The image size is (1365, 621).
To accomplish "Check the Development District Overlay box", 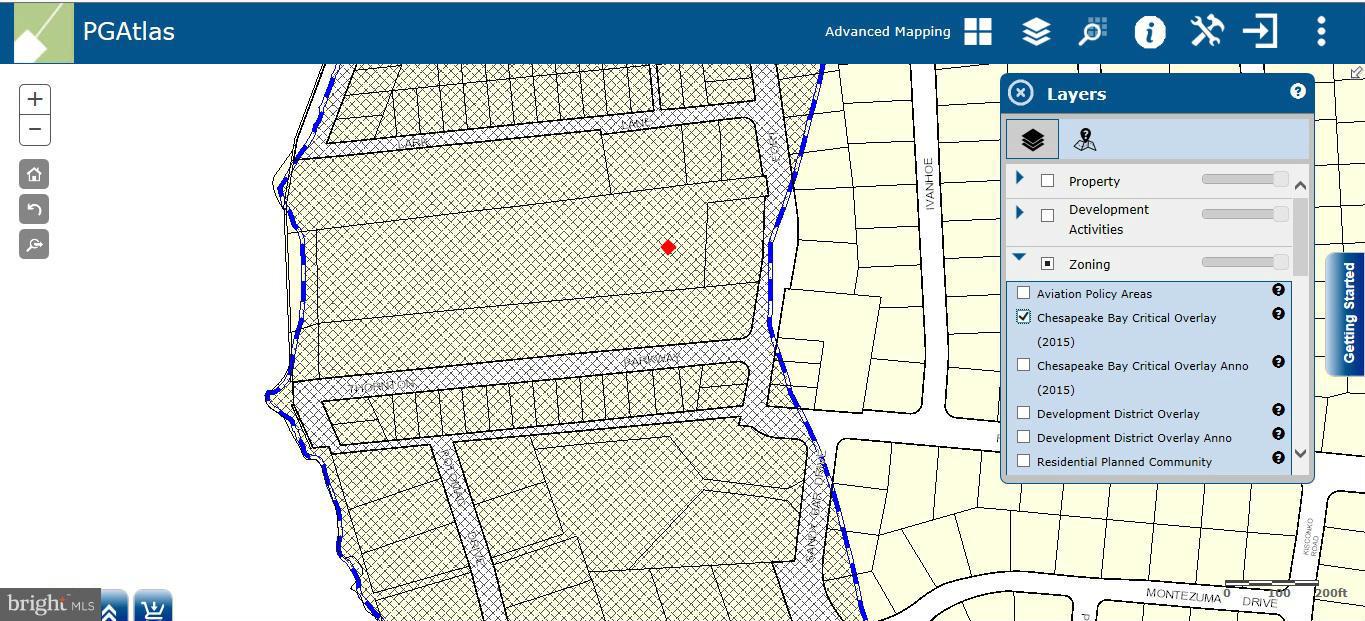I will coord(1023,413).
